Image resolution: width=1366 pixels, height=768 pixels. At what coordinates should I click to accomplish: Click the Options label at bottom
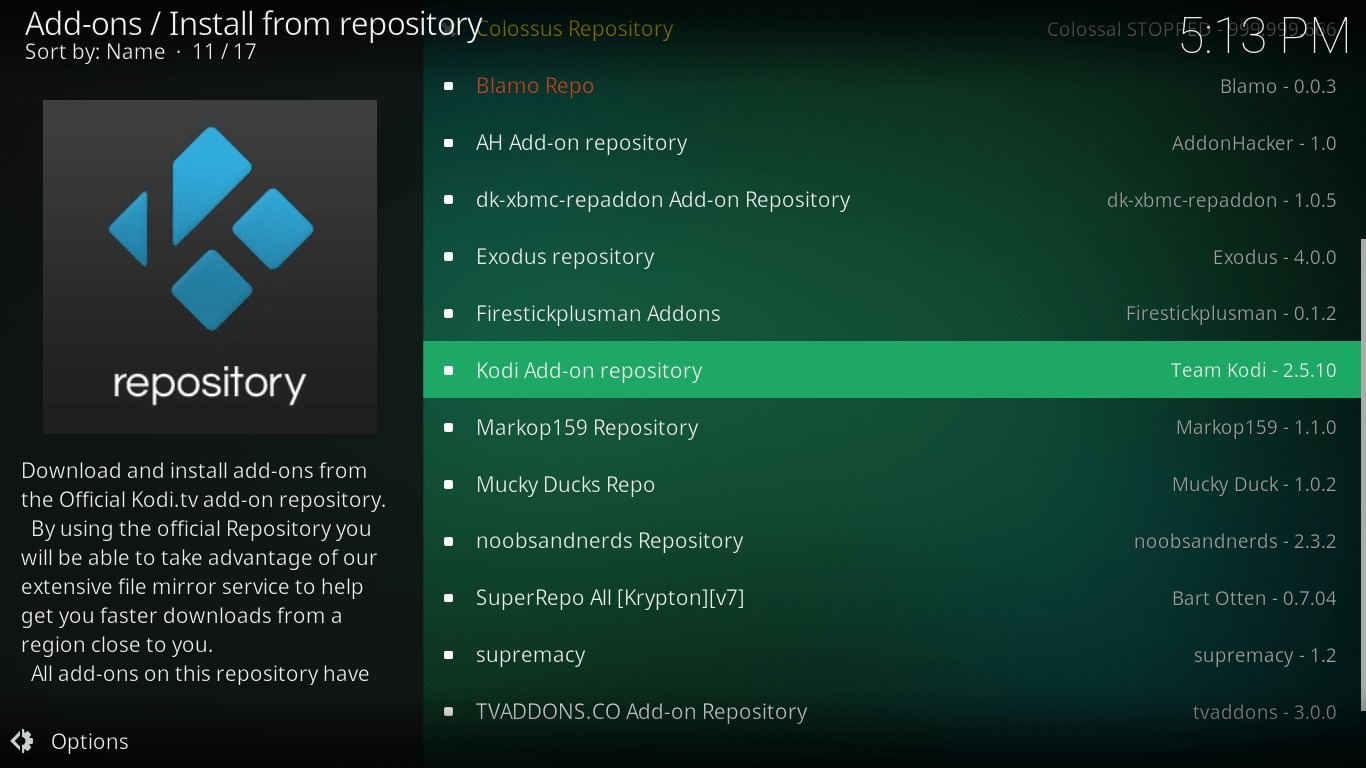90,741
